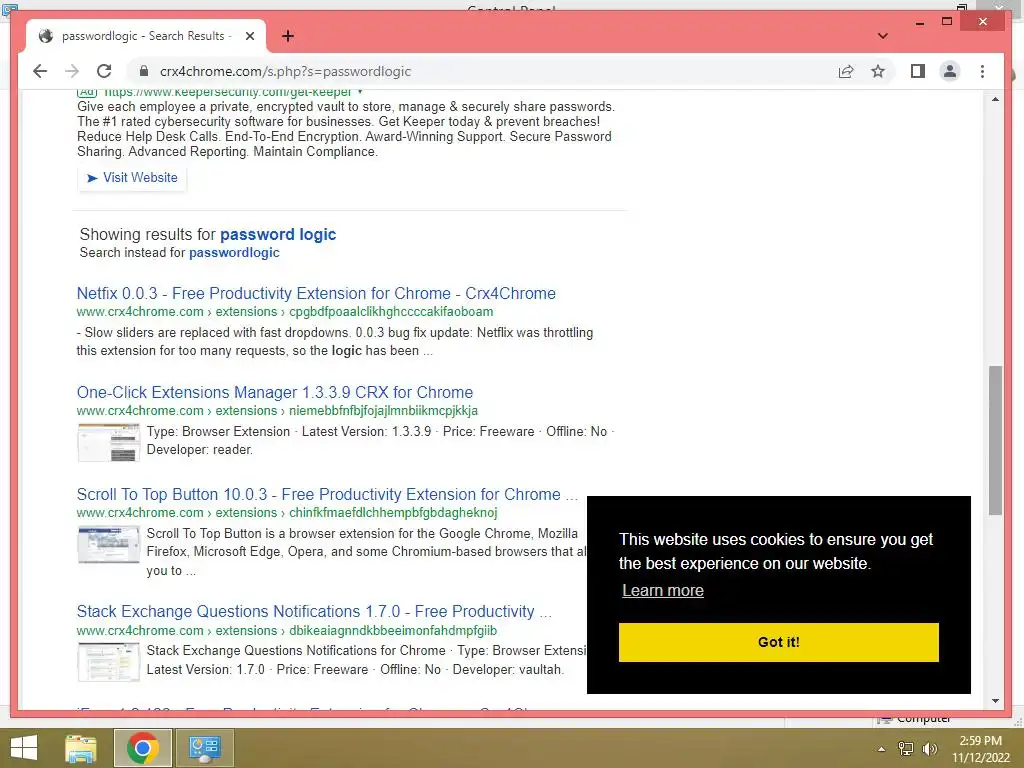Maximize the Chrome window

click(947, 22)
